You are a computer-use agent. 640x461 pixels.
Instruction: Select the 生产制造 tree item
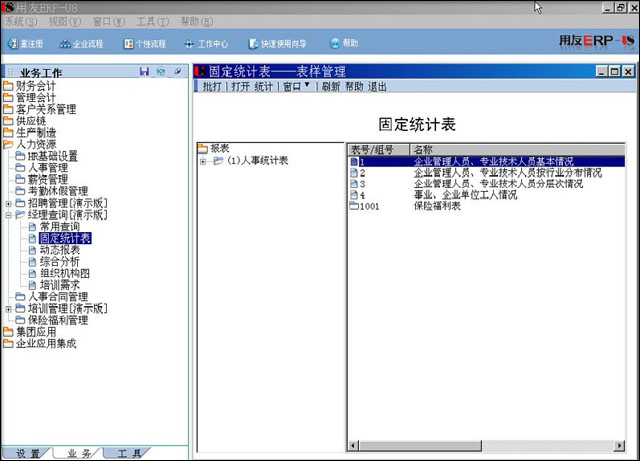pyautogui.click(x=36, y=132)
